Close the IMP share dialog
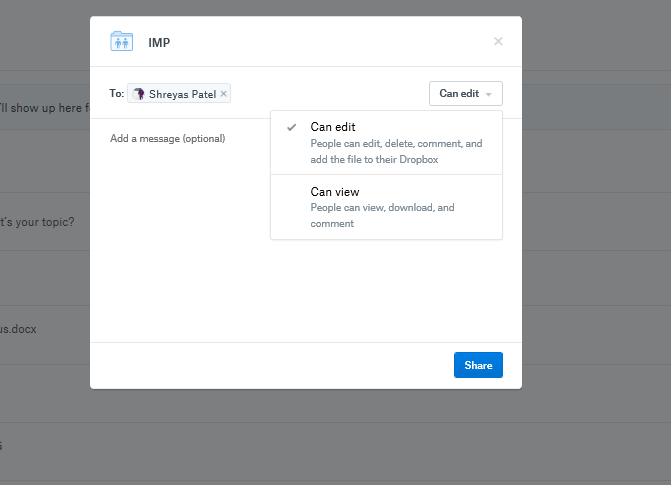671x485 pixels. (x=498, y=42)
